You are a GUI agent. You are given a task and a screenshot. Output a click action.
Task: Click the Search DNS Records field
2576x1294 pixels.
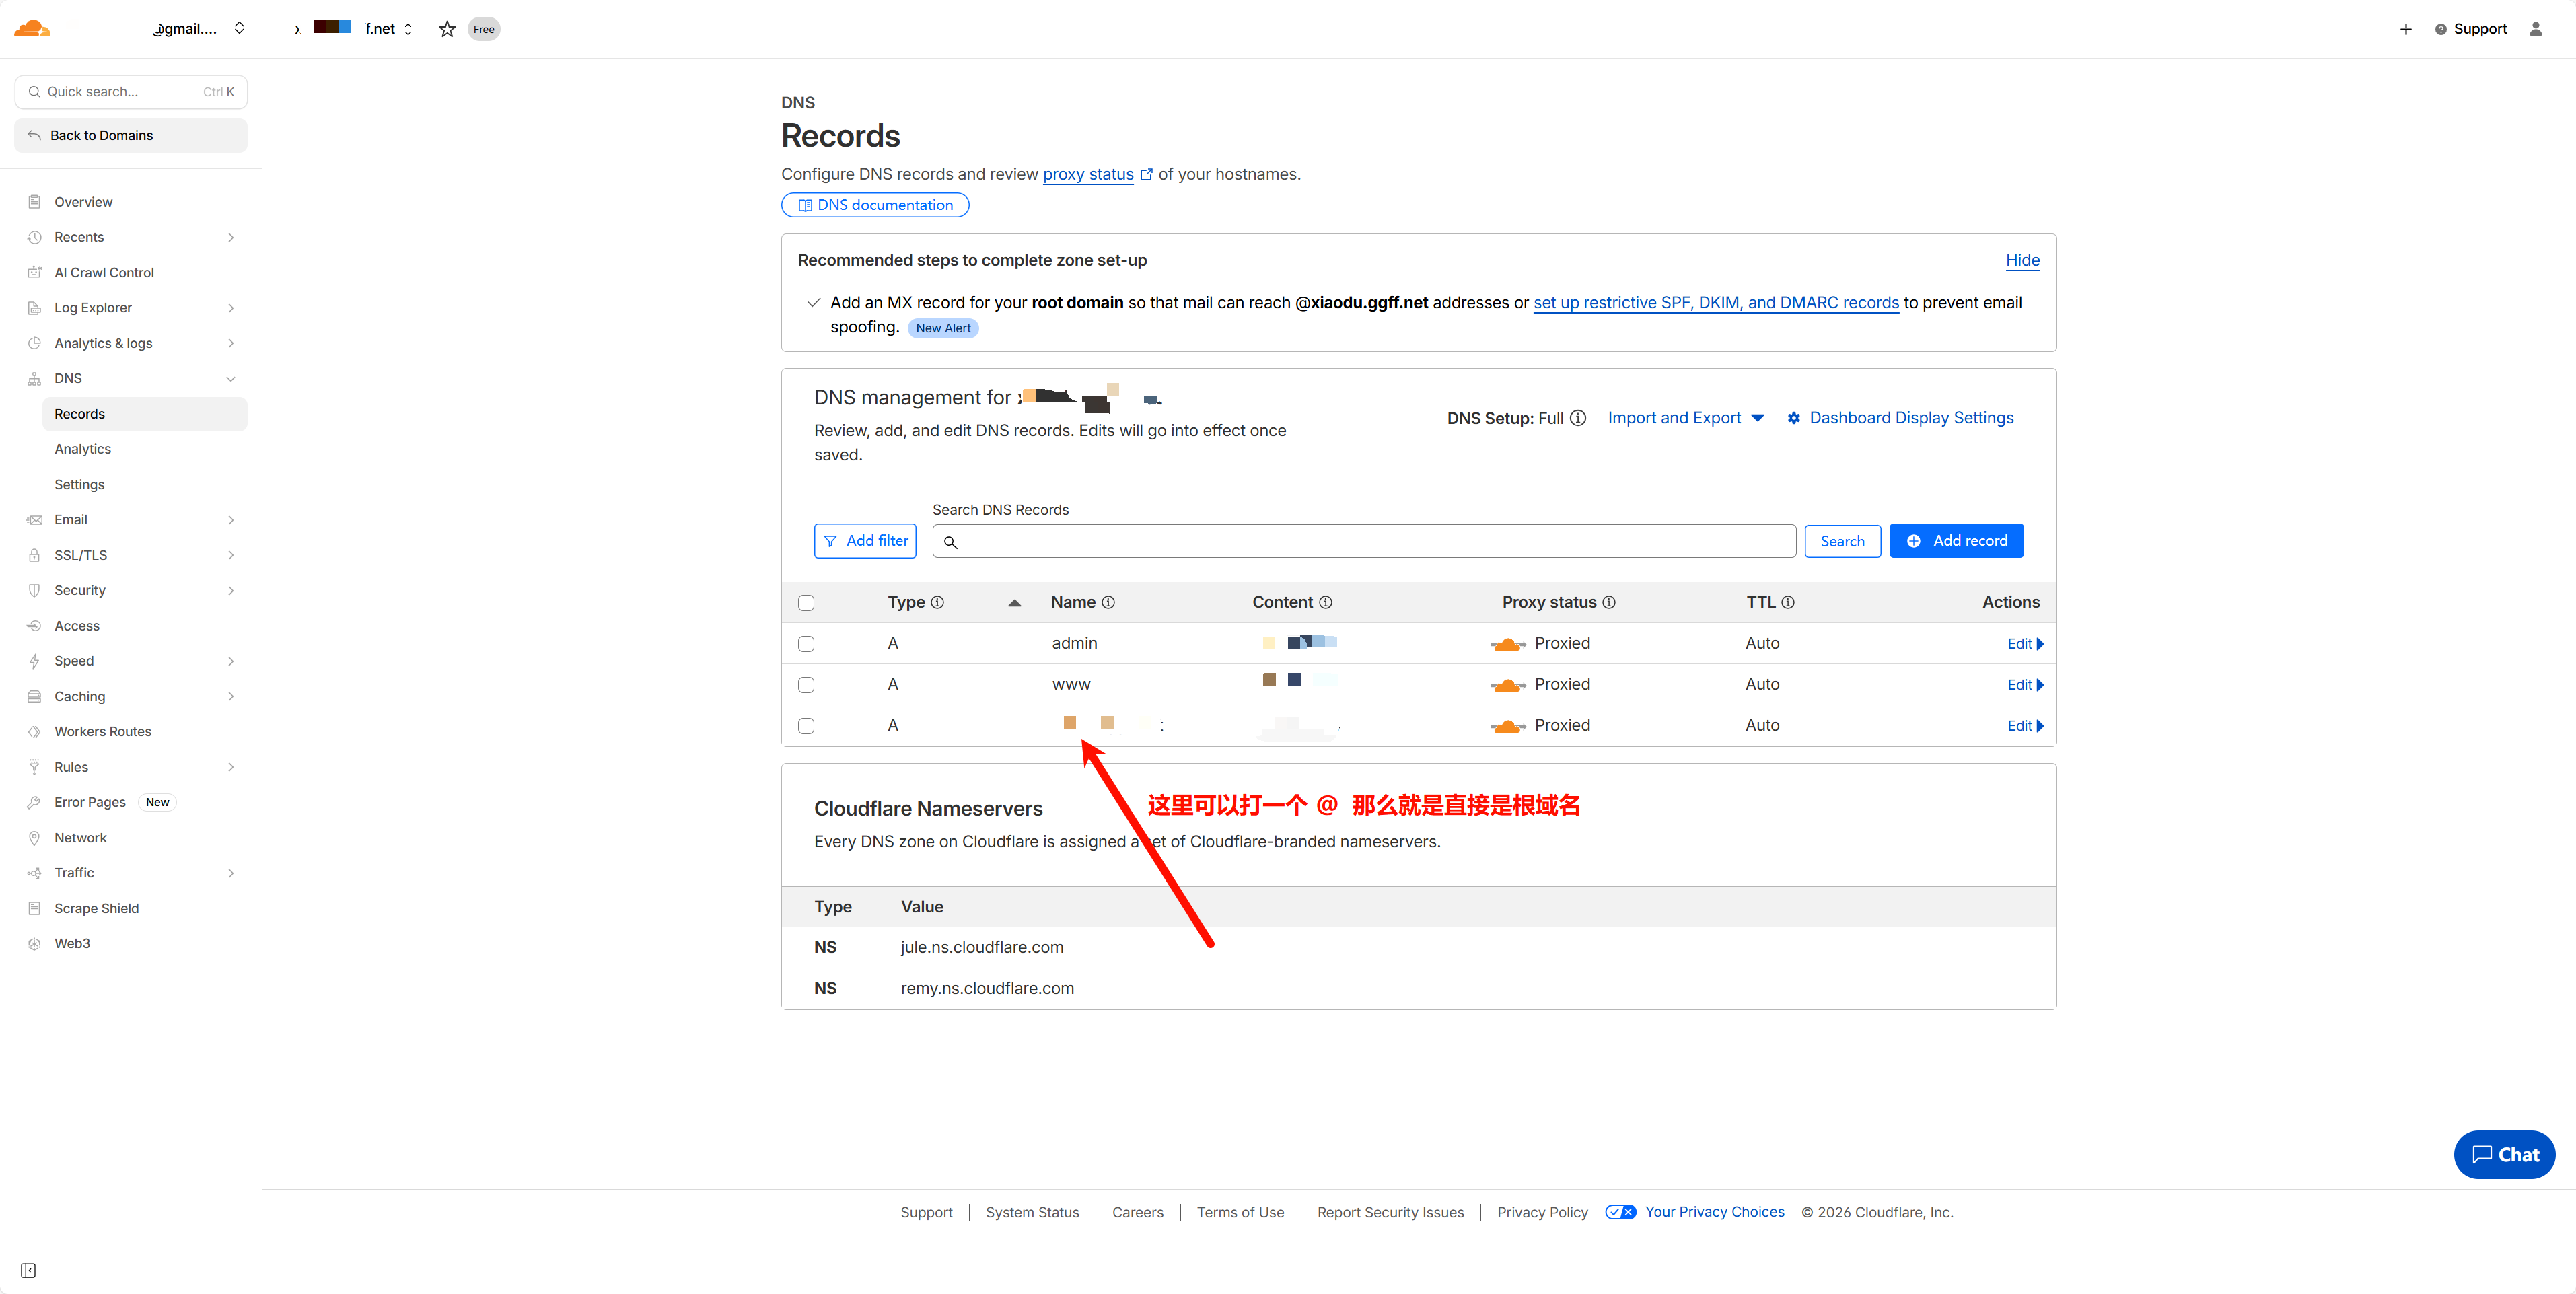(1364, 541)
